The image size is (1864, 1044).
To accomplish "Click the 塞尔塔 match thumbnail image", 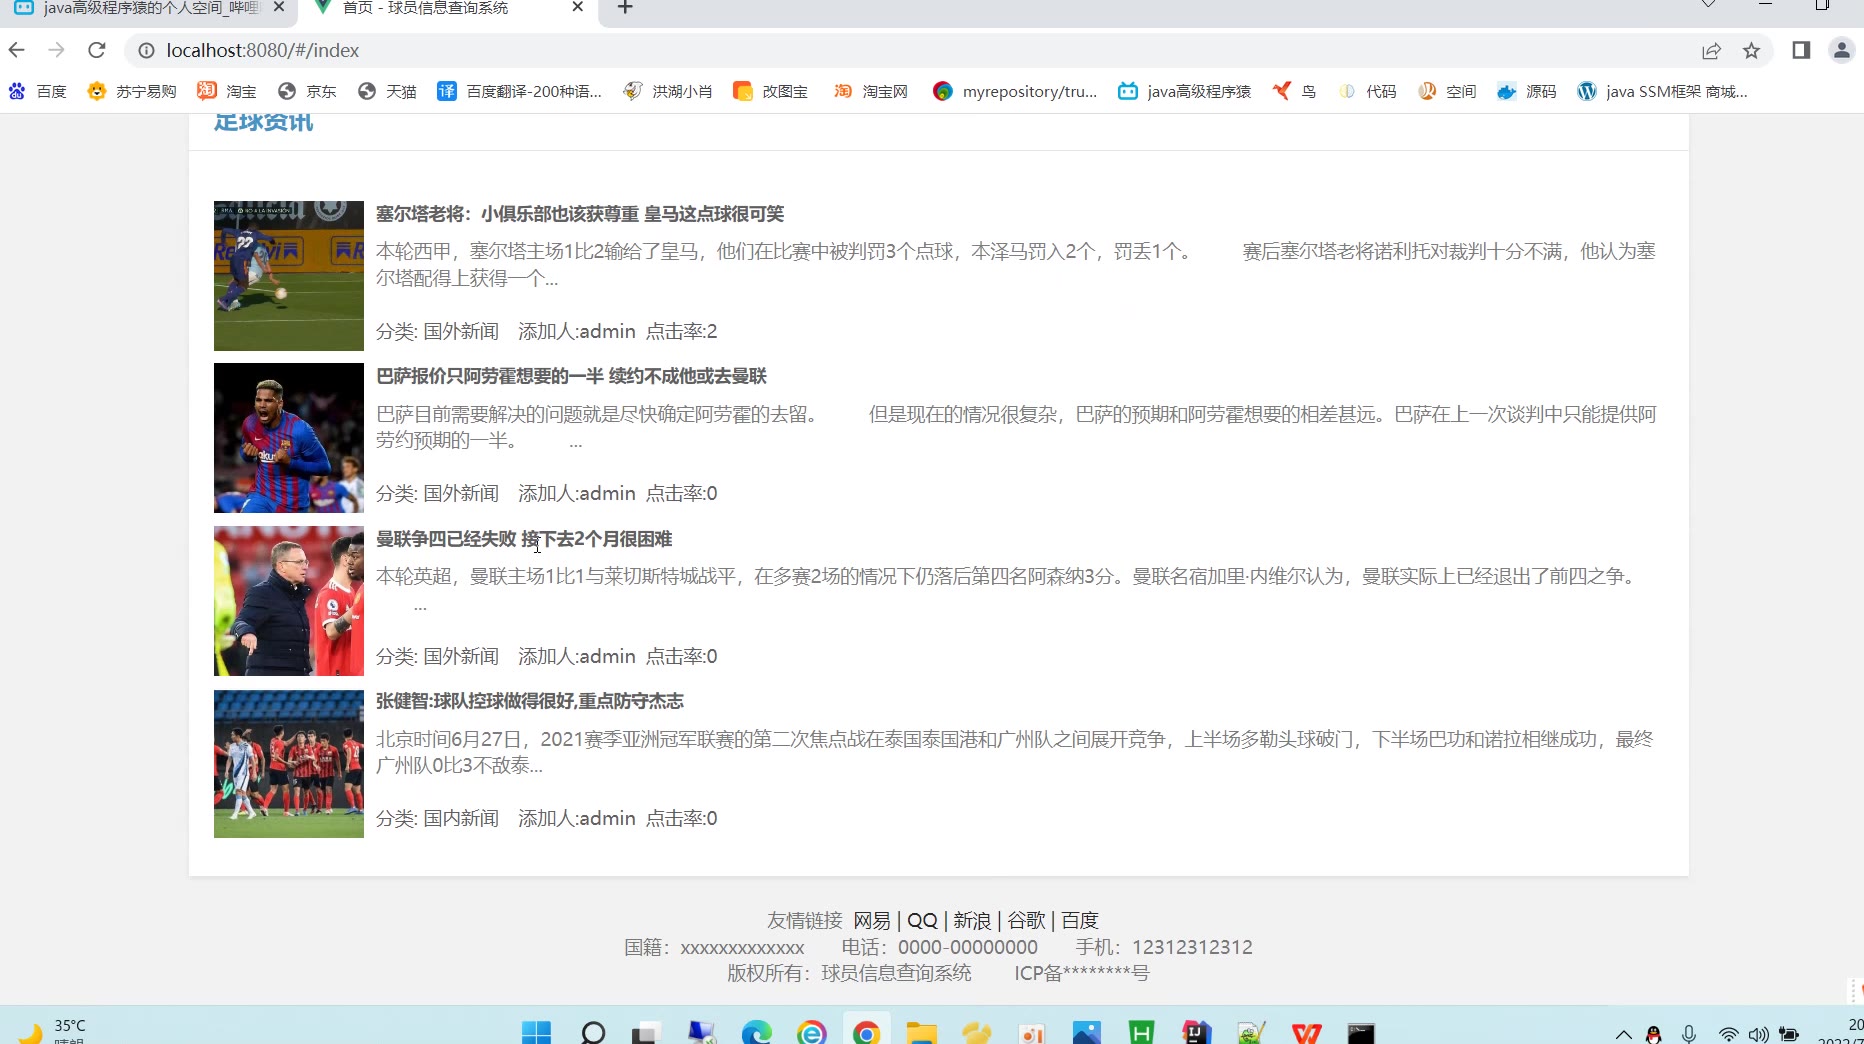I will point(289,276).
